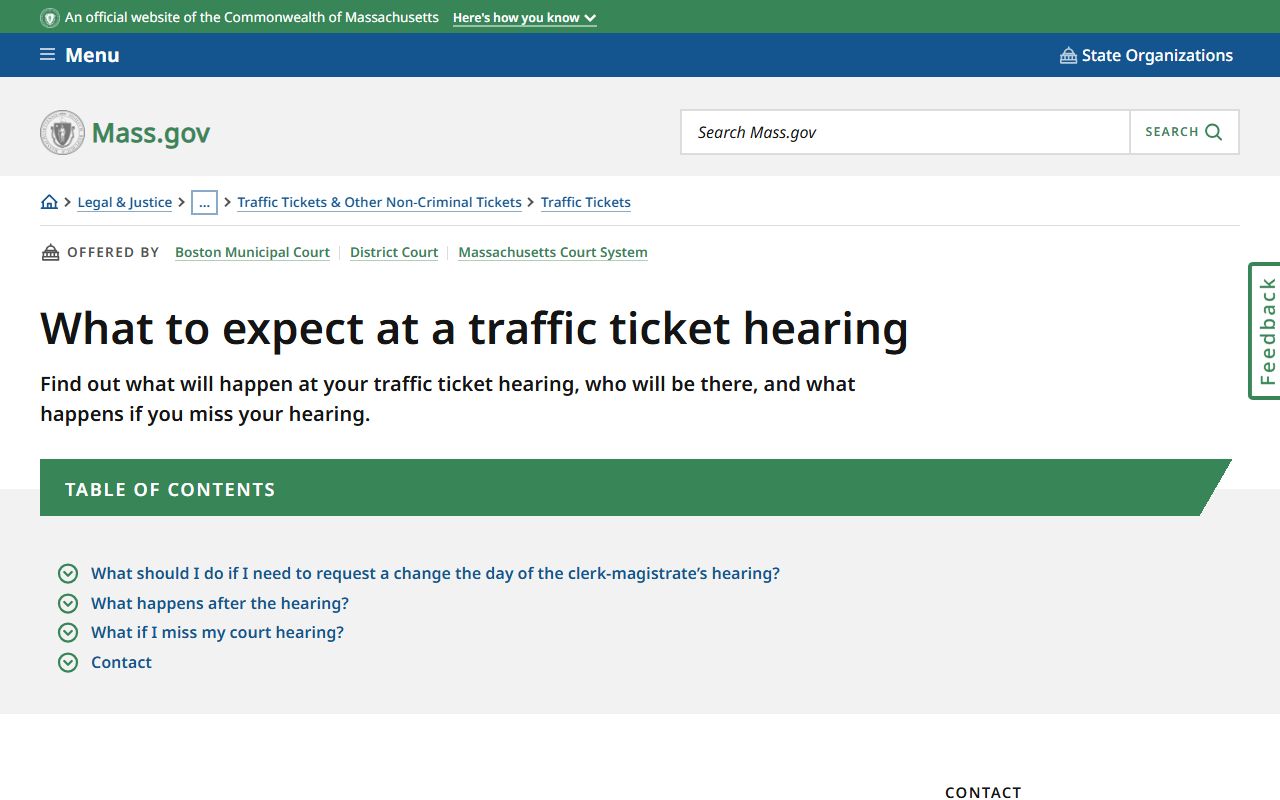Viewport: 1280px width, 800px height.
Task: Click the SEARCH button
Action: [1184, 132]
